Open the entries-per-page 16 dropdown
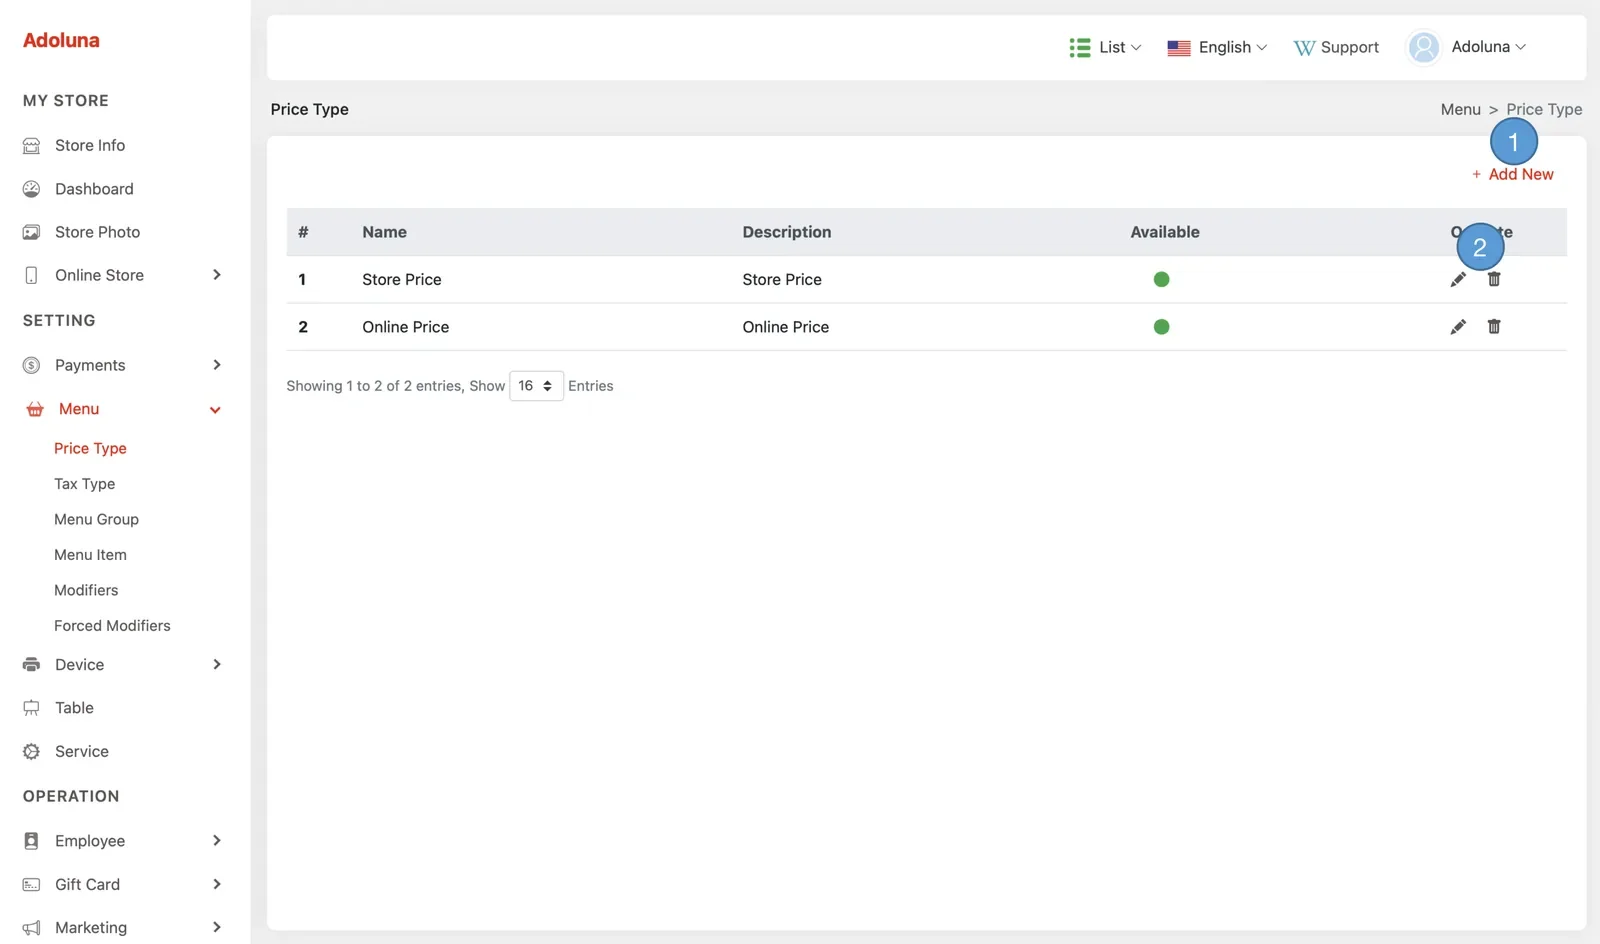The image size is (1600, 944). click(537, 386)
